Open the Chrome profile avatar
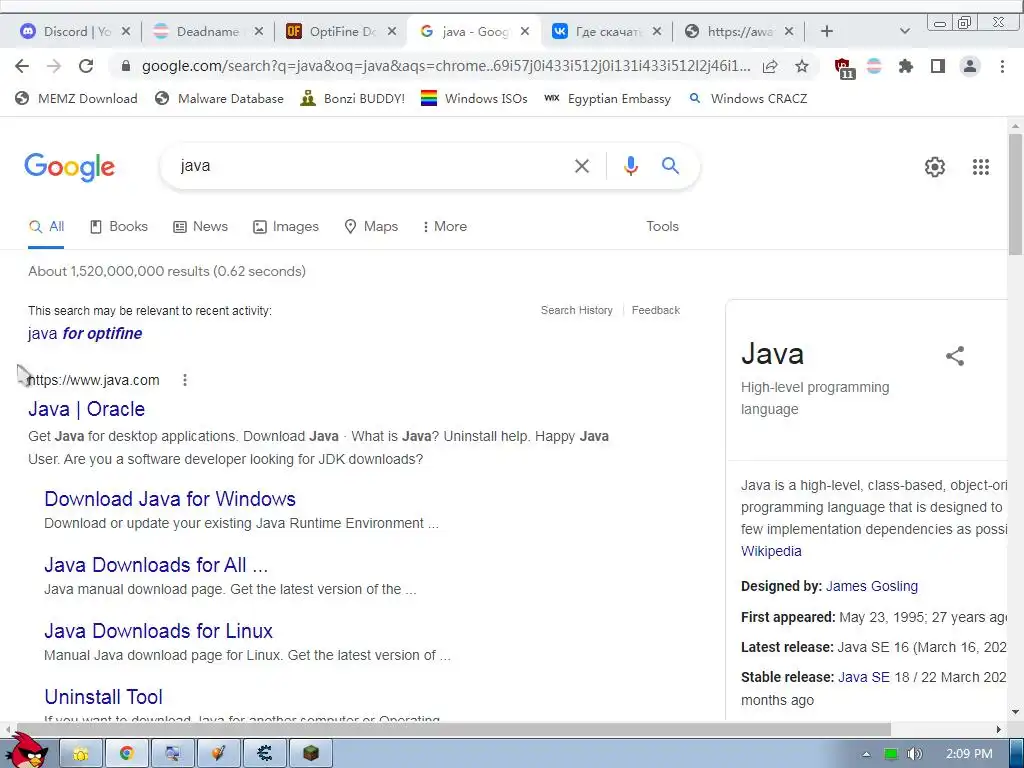Image resolution: width=1024 pixels, height=768 pixels. point(970,66)
